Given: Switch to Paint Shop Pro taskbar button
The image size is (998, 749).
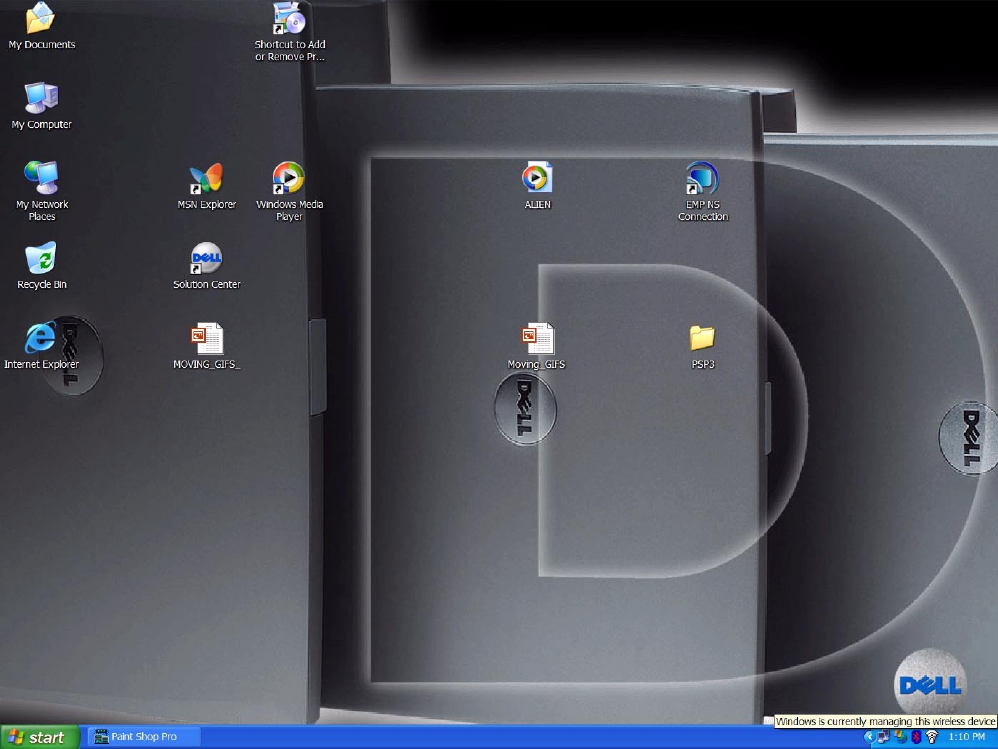Looking at the screenshot, I should click(144, 737).
